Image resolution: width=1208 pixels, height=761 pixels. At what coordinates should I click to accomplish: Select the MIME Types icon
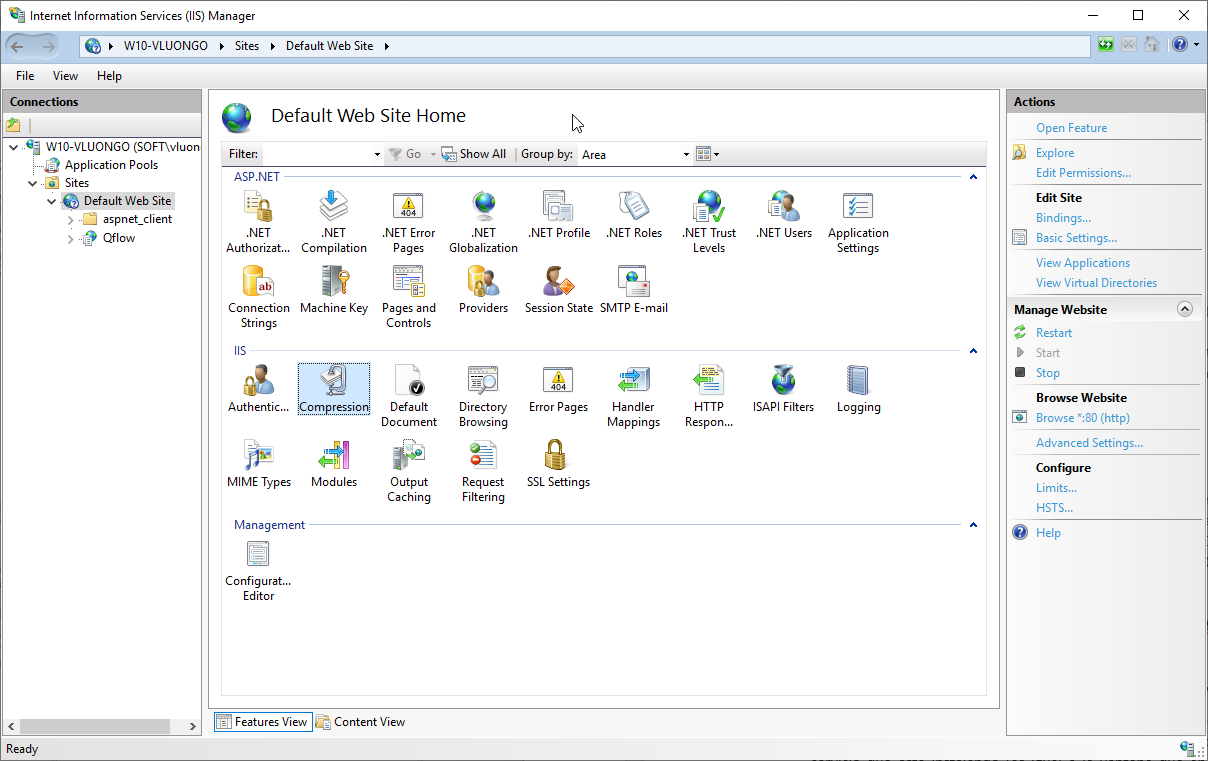click(x=259, y=464)
